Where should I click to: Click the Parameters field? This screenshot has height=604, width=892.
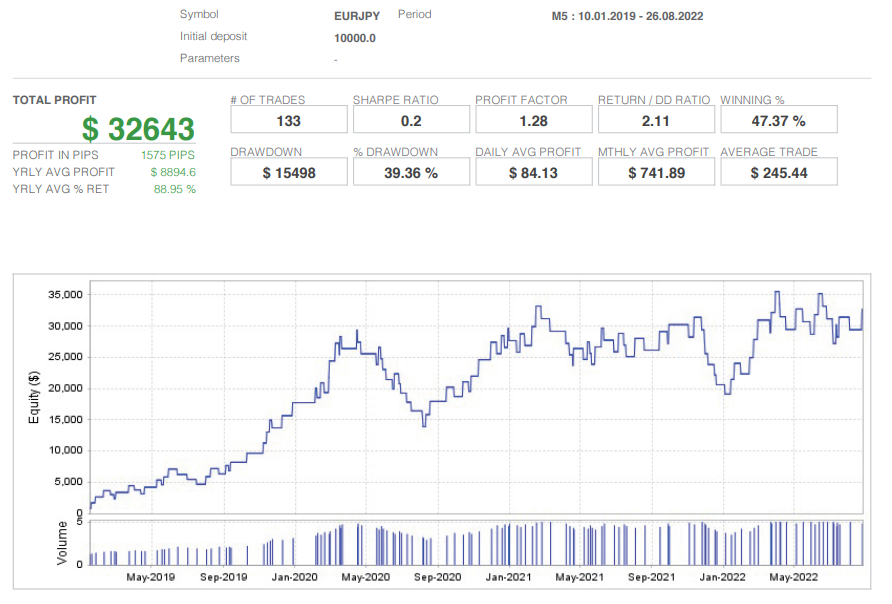(335, 58)
